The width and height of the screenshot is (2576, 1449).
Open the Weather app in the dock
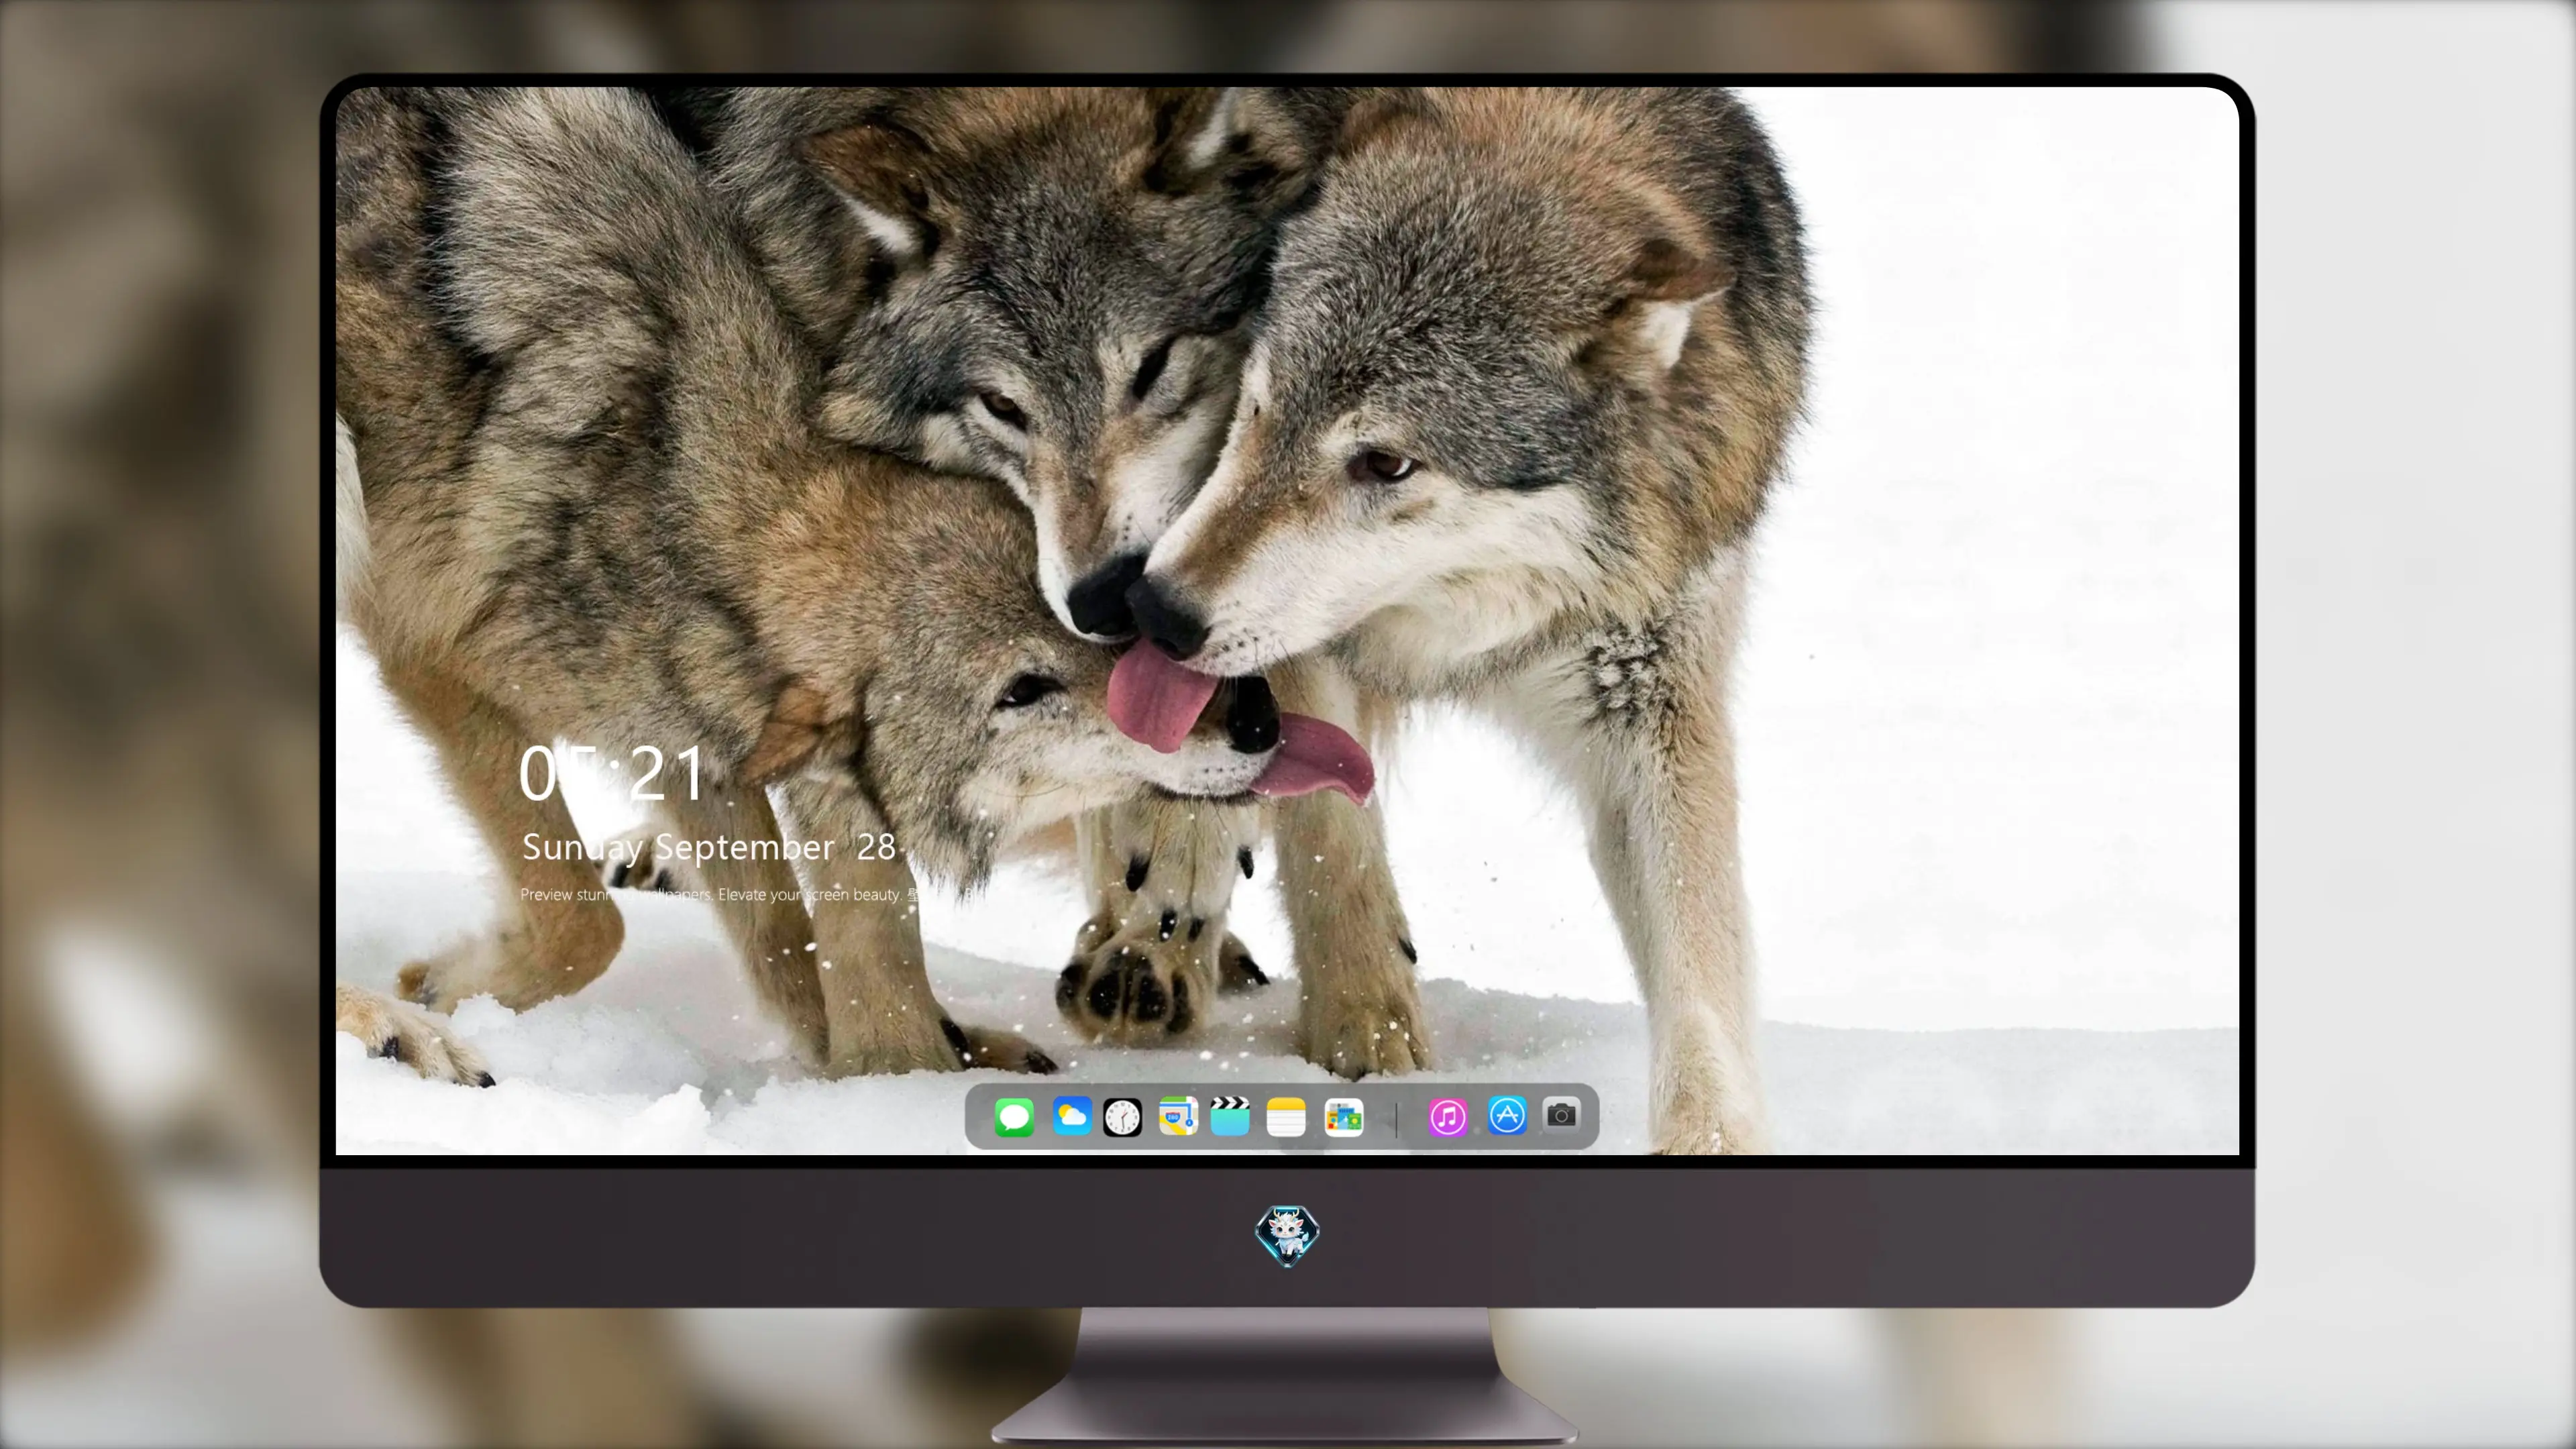1072,1116
